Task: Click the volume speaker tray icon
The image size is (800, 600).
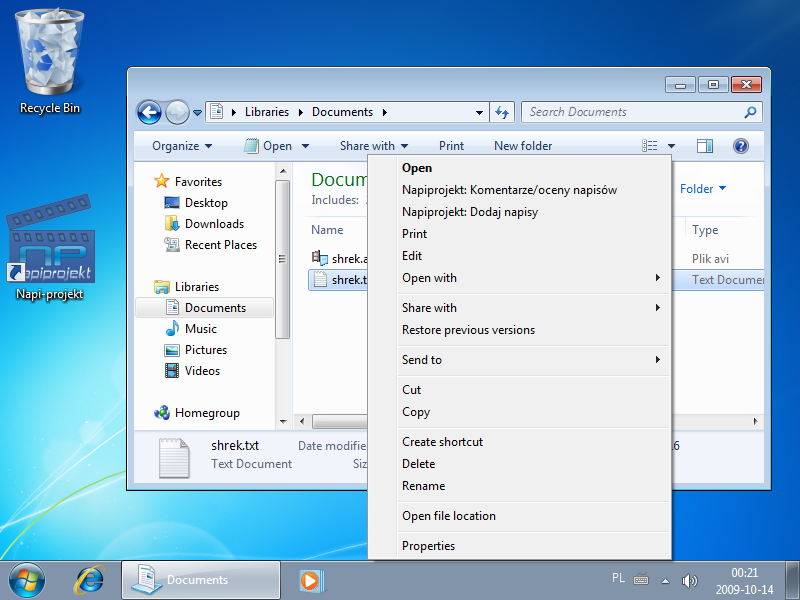Action: [x=689, y=581]
